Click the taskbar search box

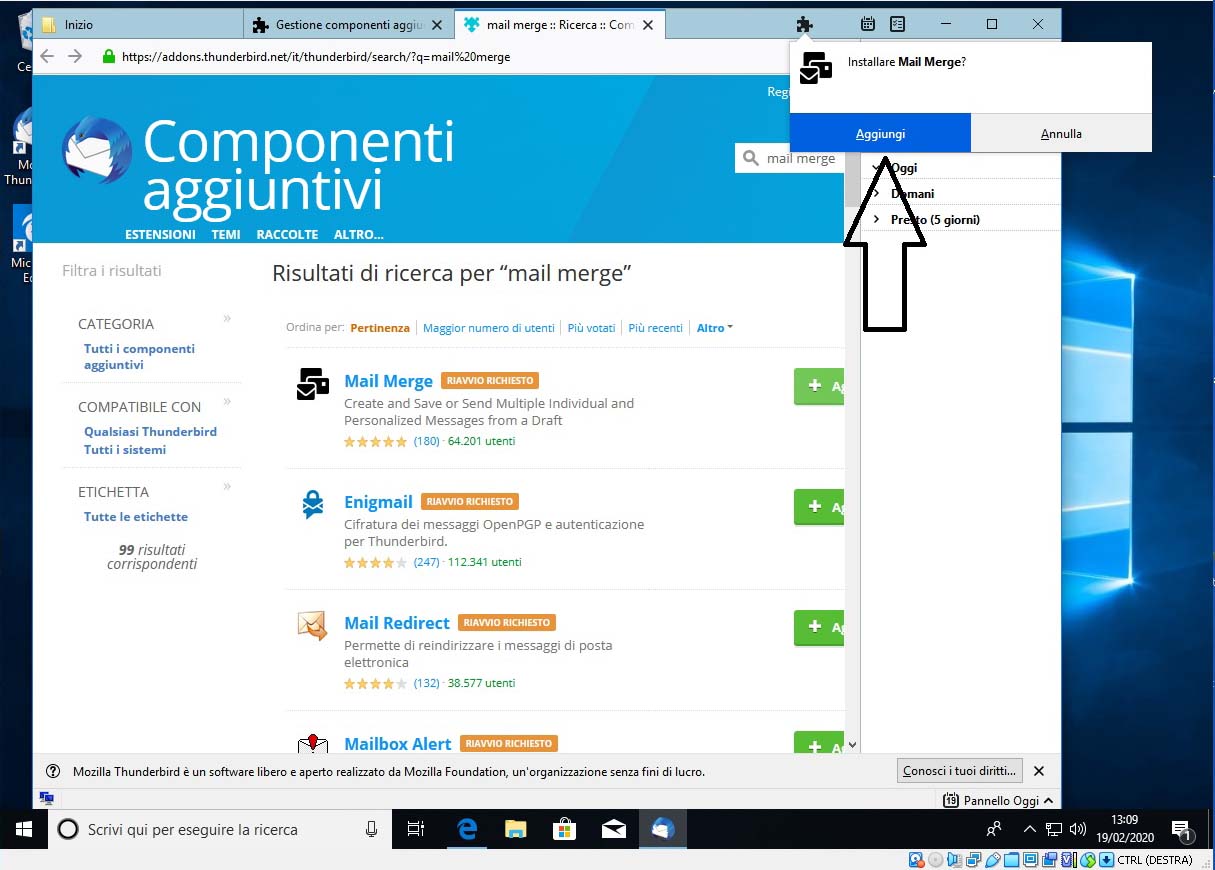tap(219, 829)
